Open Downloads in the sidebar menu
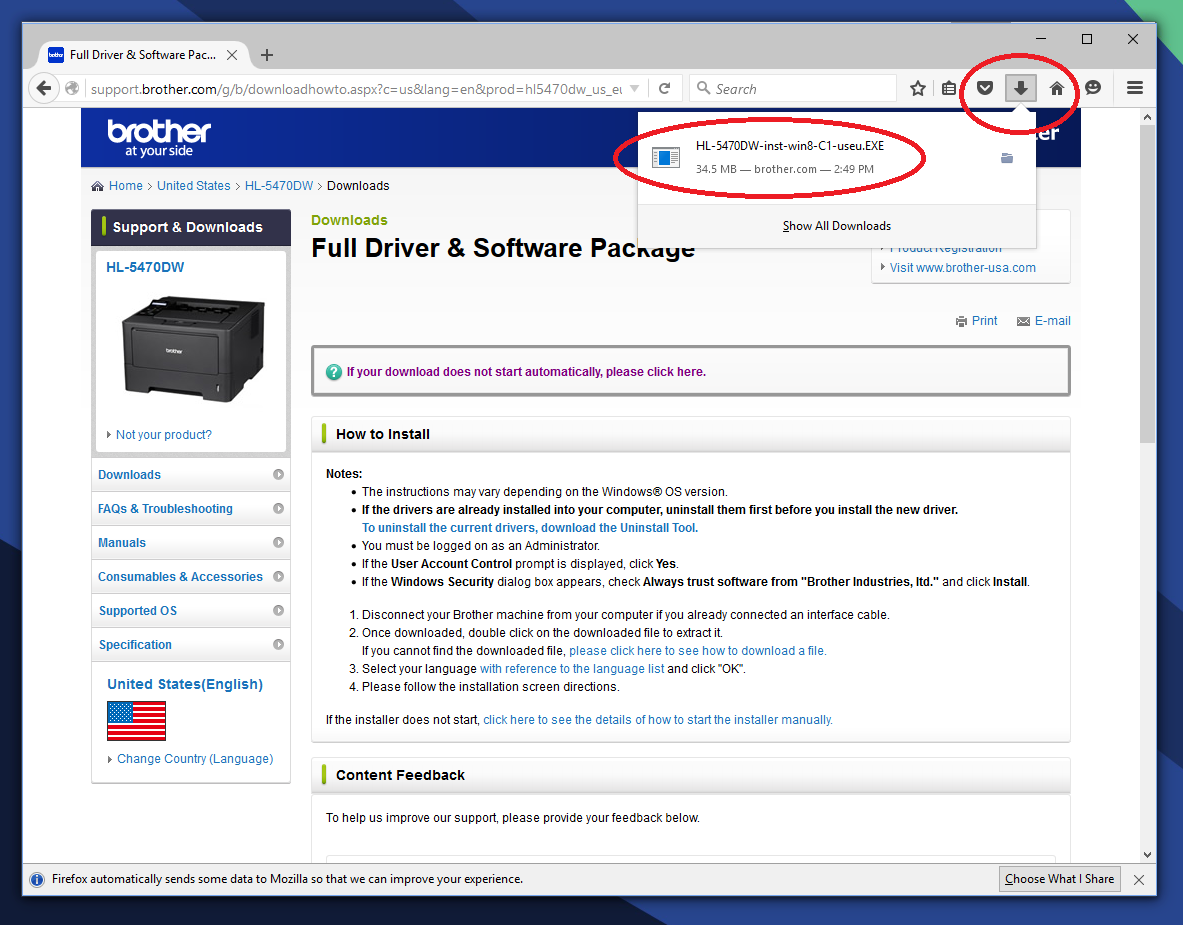 point(191,475)
